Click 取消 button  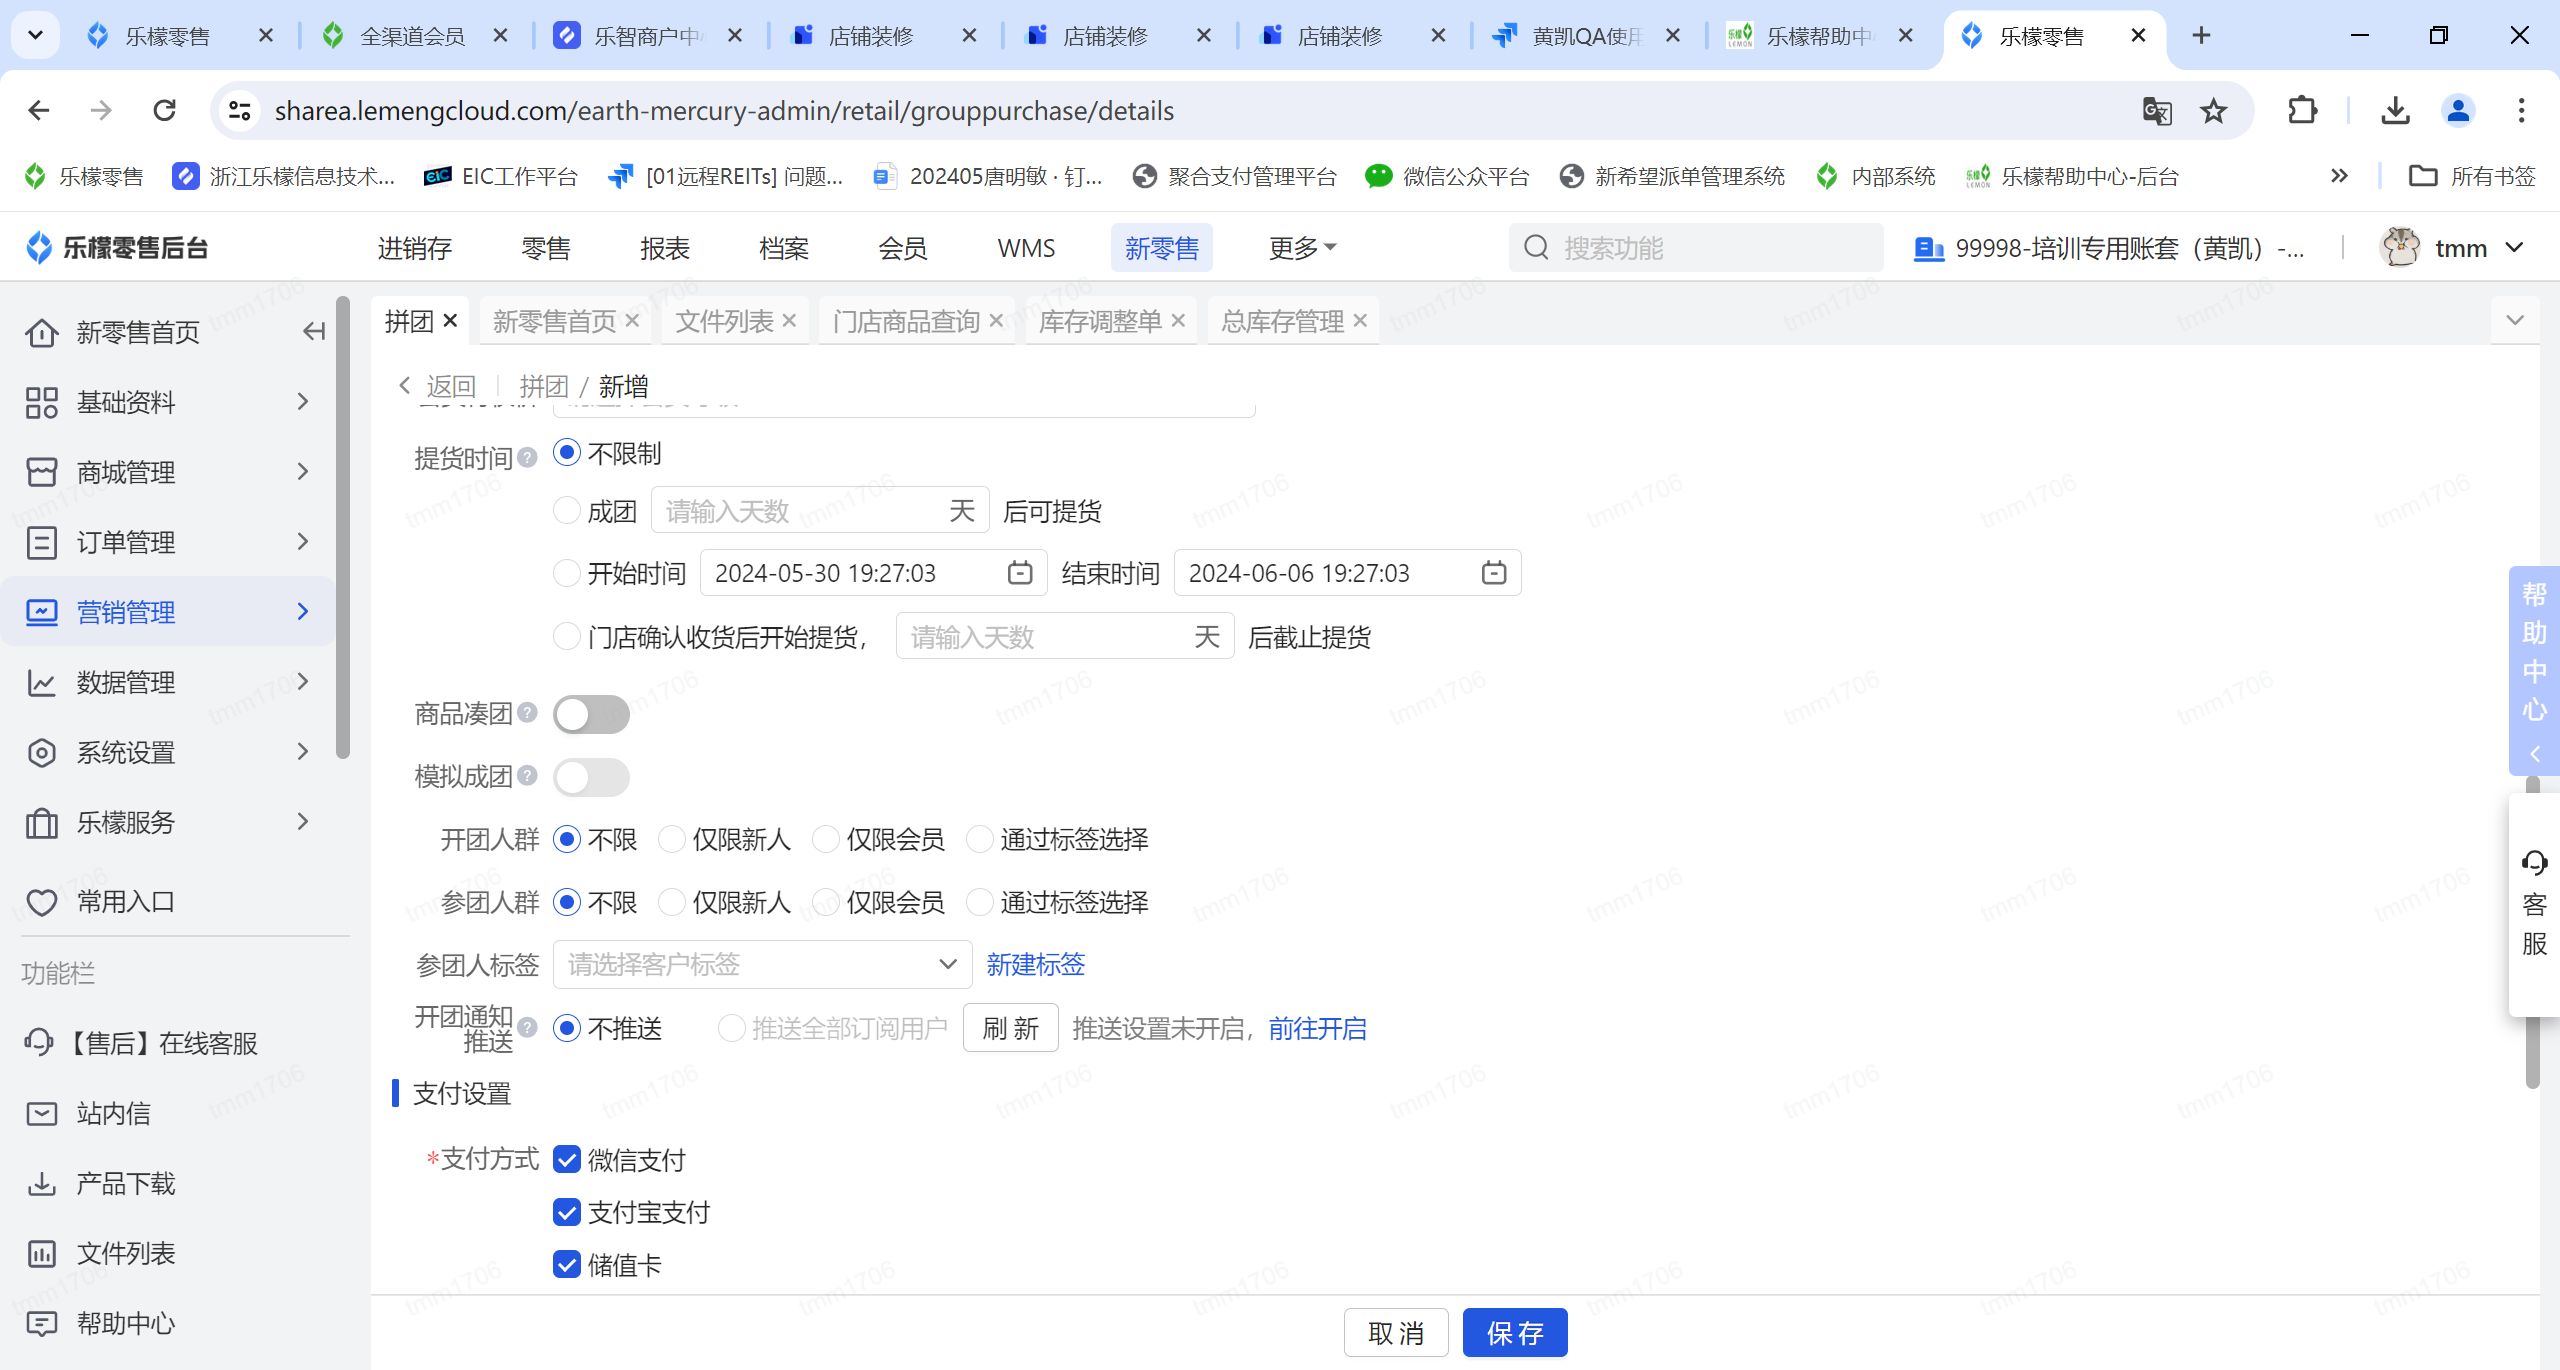point(1396,1332)
